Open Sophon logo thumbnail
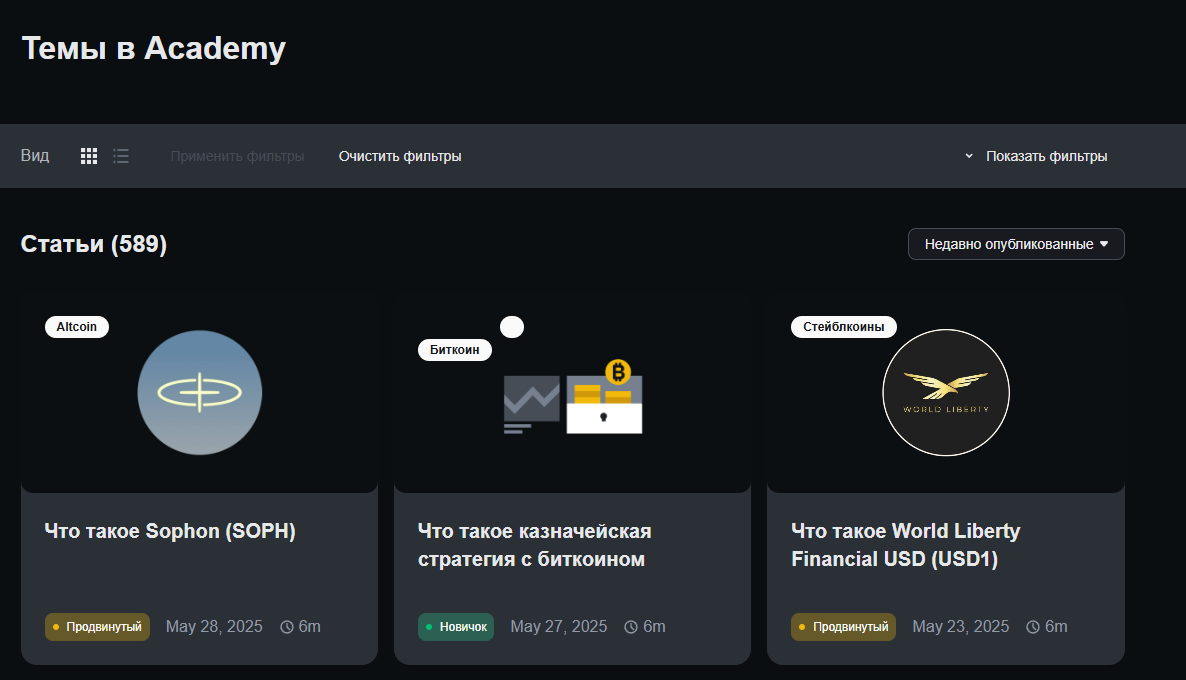Viewport: 1186px width, 680px height. [200, 393]
